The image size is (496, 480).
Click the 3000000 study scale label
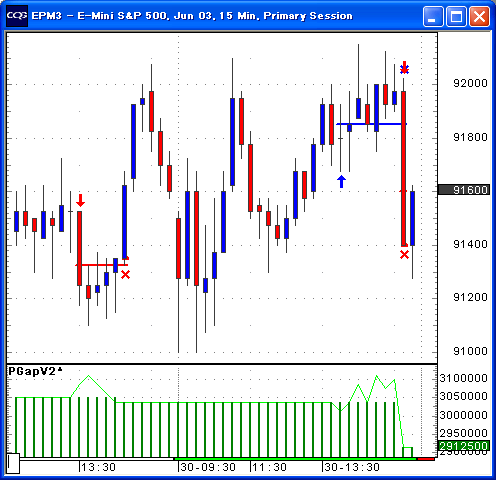point(464,415)
